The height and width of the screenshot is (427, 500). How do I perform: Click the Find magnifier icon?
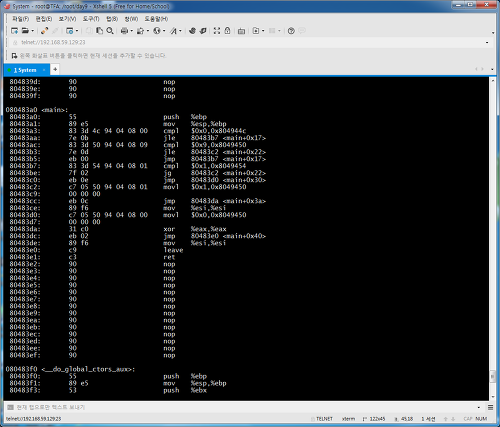[110, 31]
